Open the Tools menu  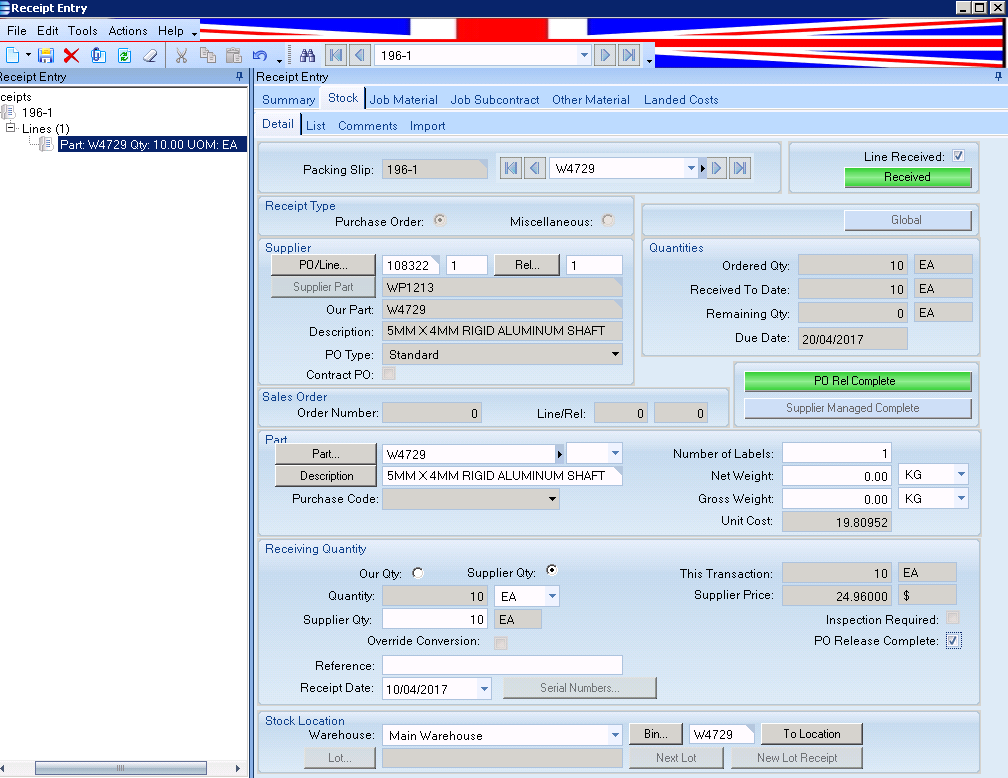(x=83, y=31)
